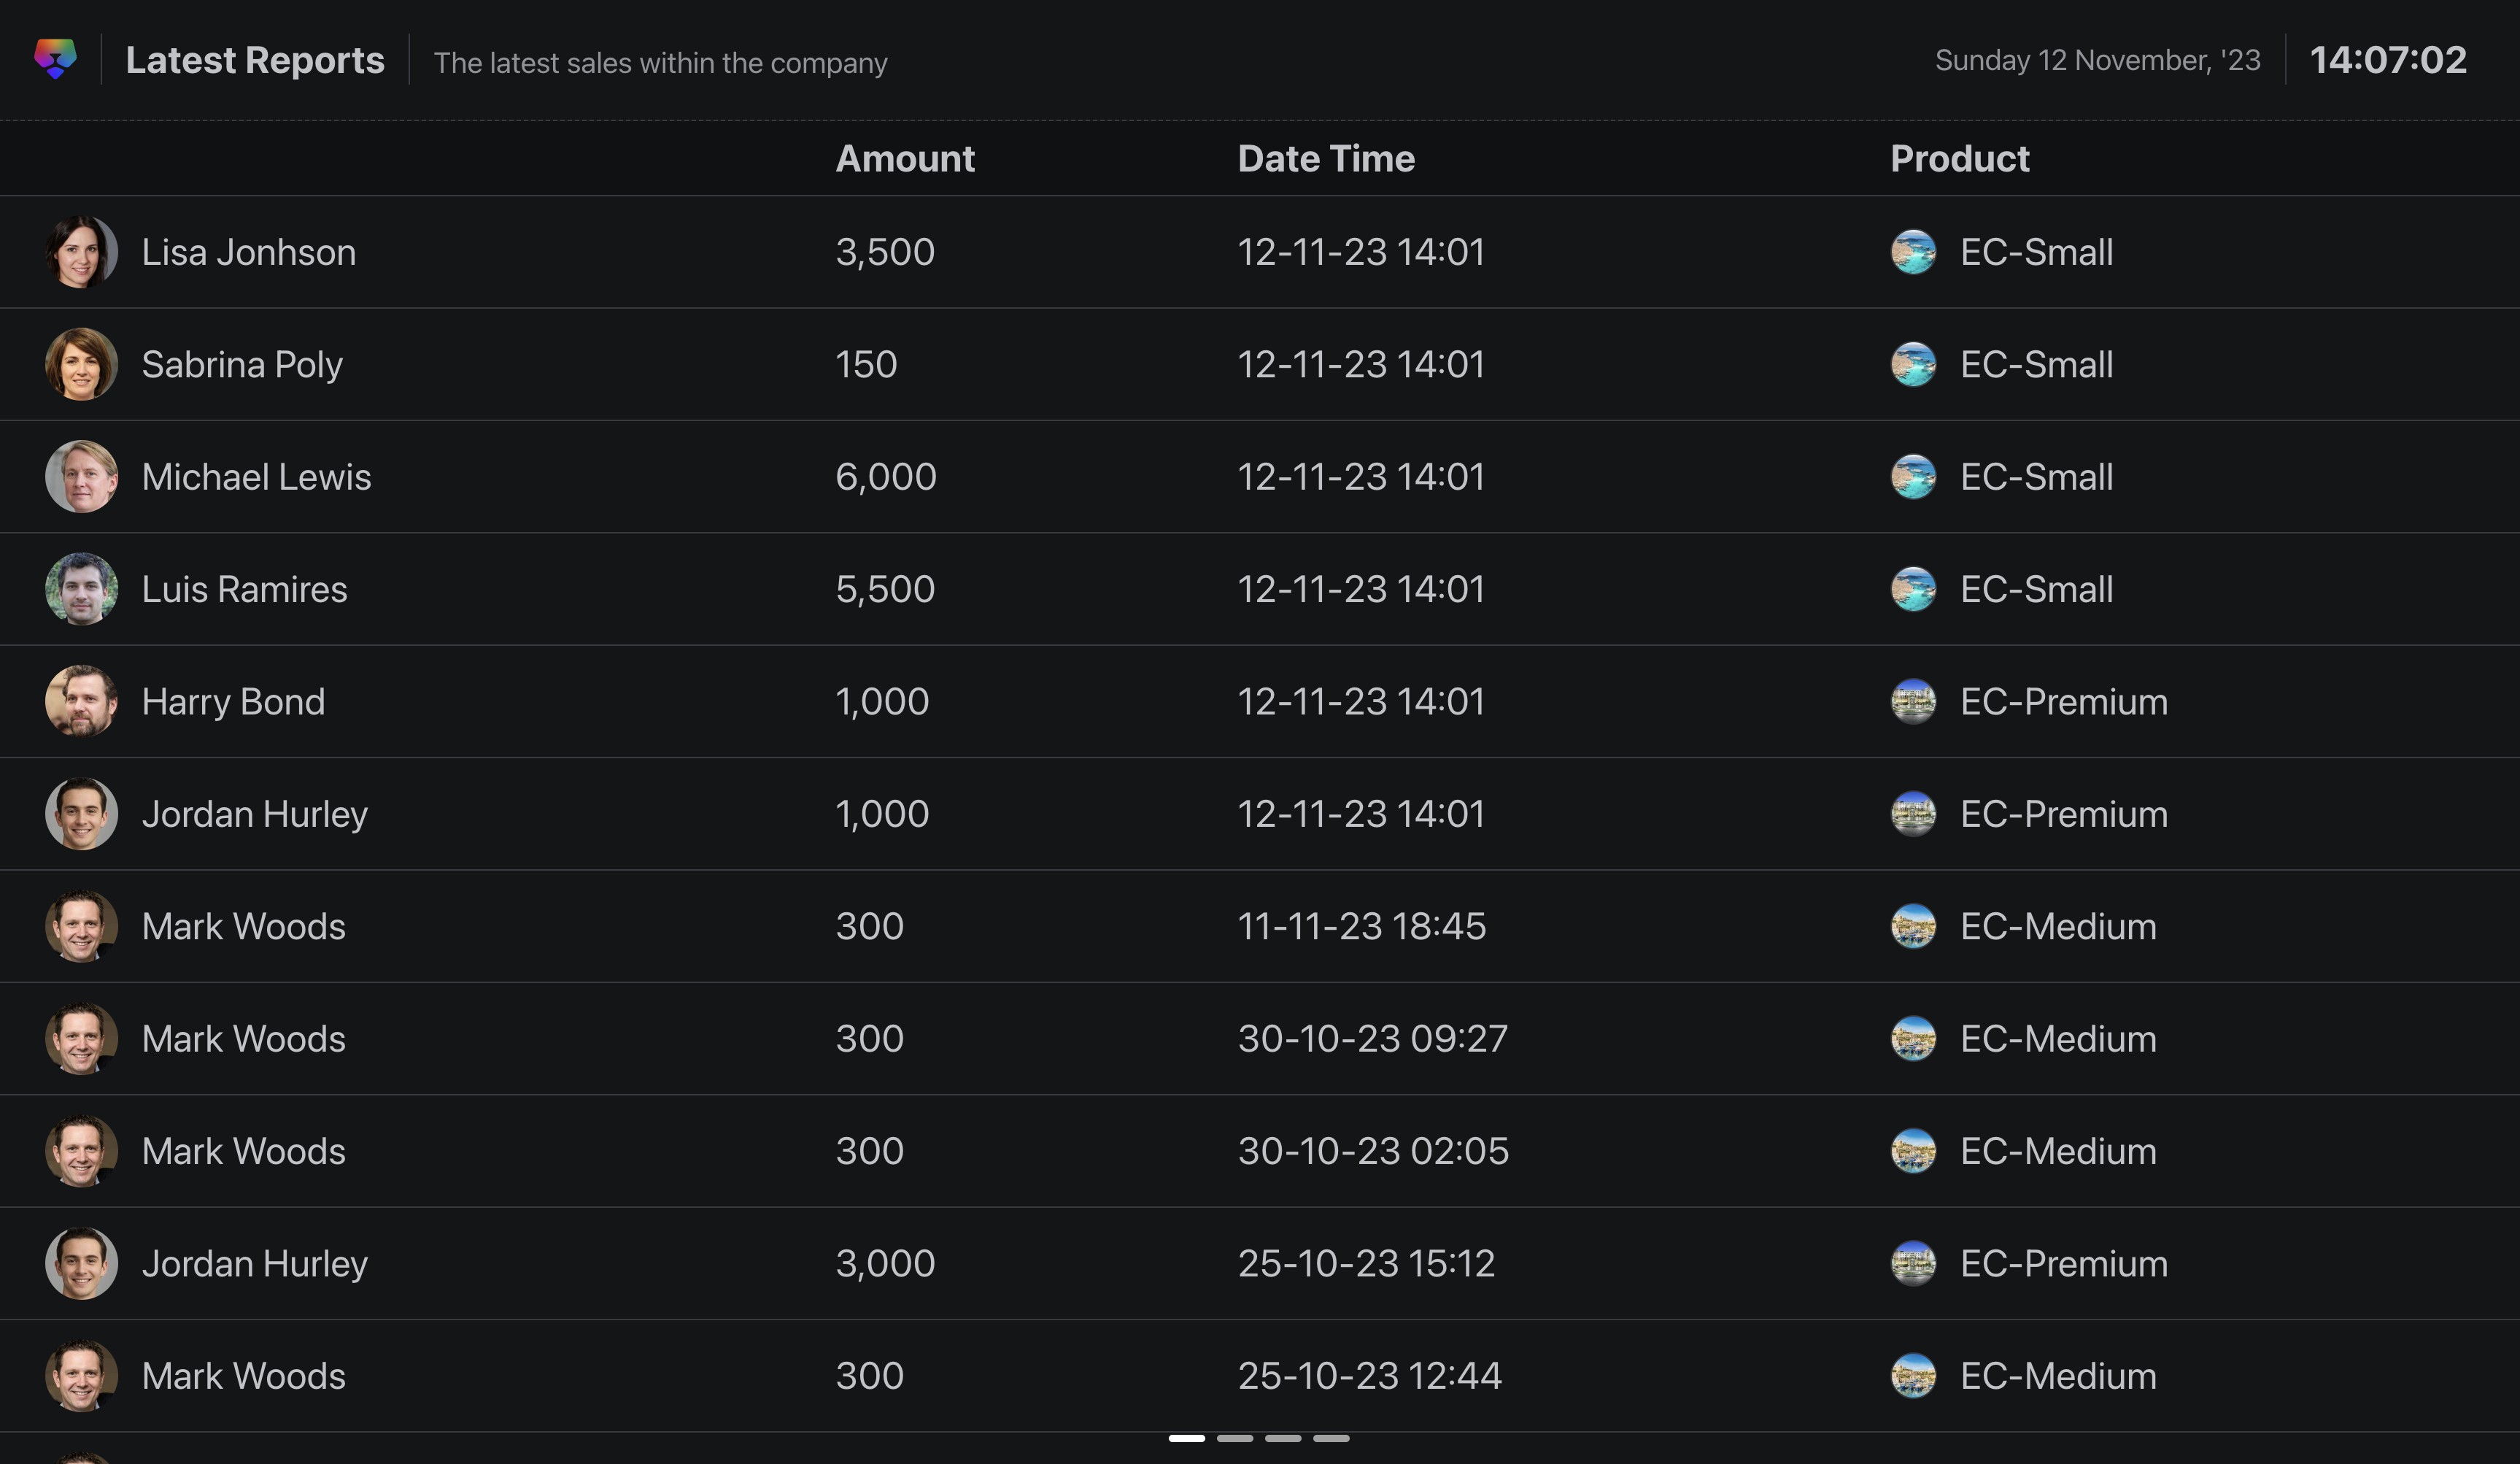2520x1464 pixels.
Task: Click Jordan Hurley's avatar in 1,000 row
Action: tap(81, 814)
